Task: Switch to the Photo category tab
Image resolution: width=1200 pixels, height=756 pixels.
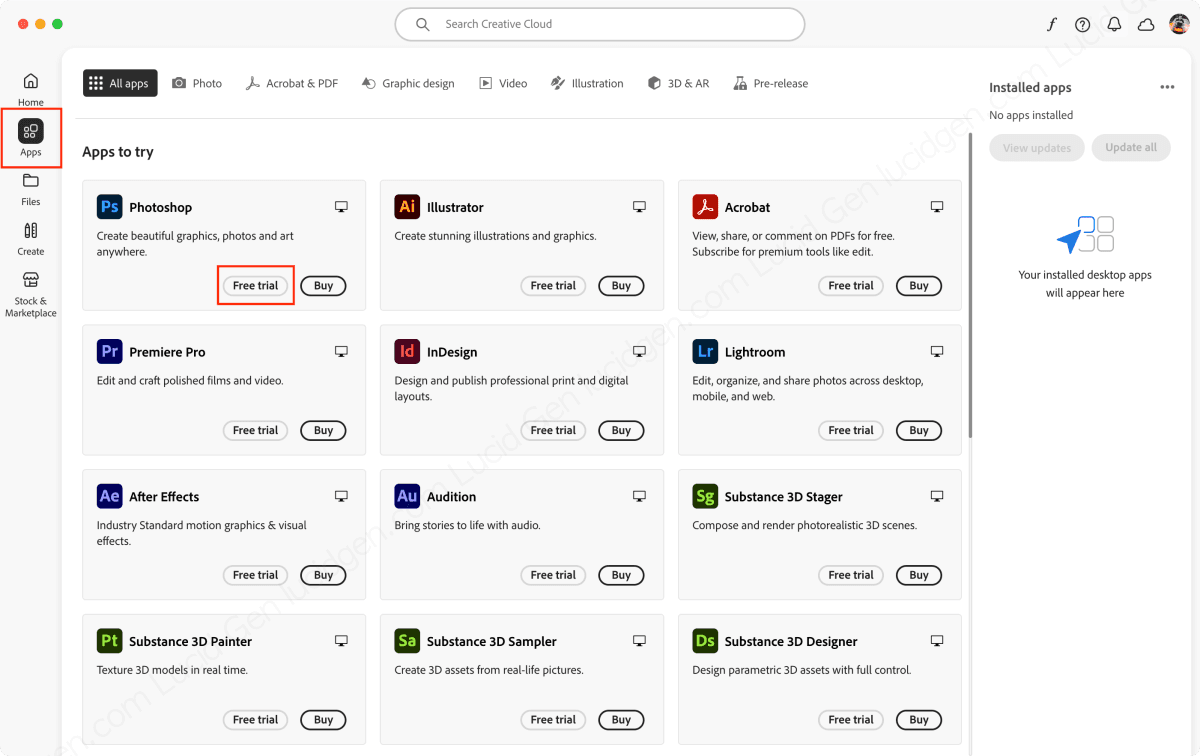Action: coord(197,84)
